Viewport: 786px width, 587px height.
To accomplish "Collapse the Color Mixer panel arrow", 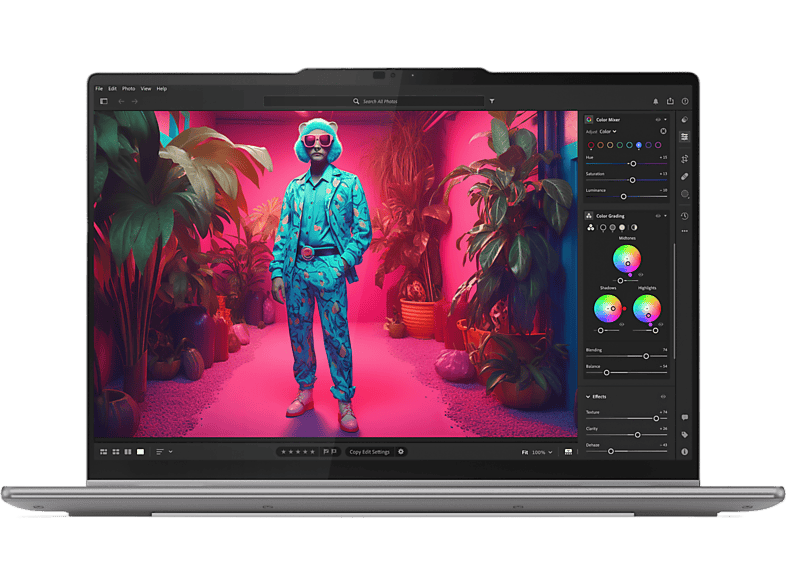I will [x=666, y=120].
